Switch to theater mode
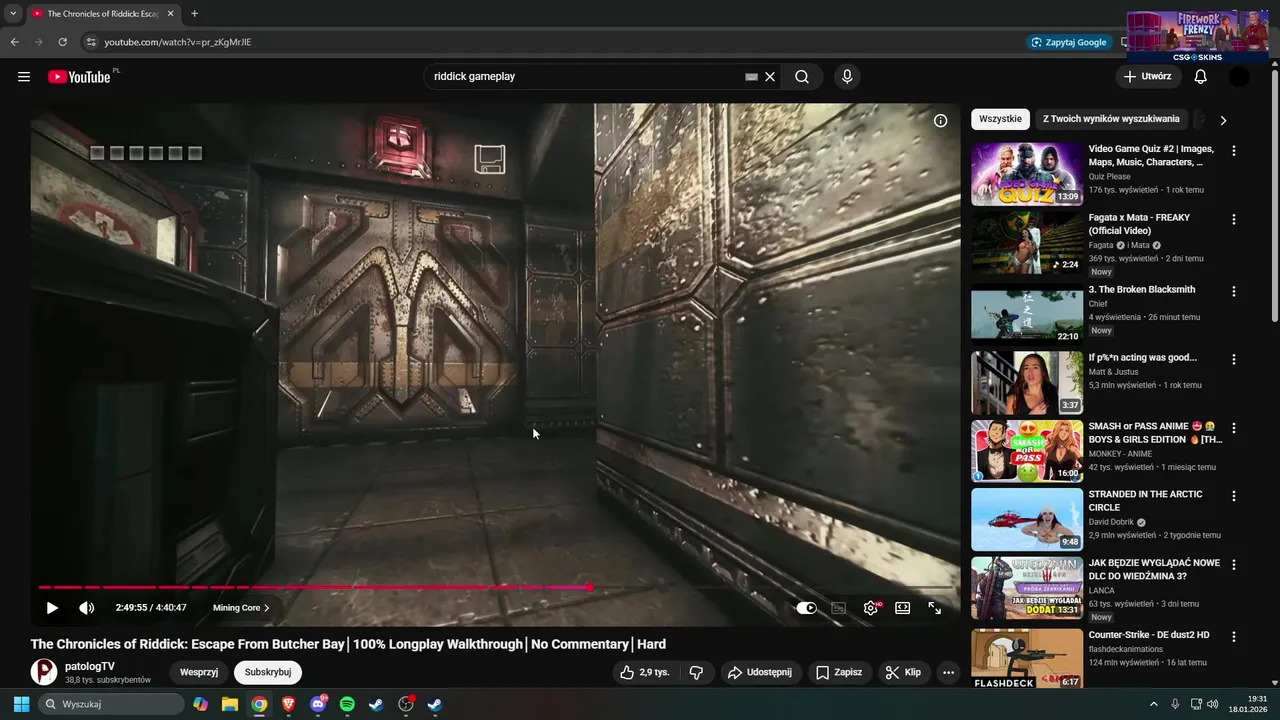The width and height of the screenshot is (1280, 720). pyautogui.click(x=902, y=608)
